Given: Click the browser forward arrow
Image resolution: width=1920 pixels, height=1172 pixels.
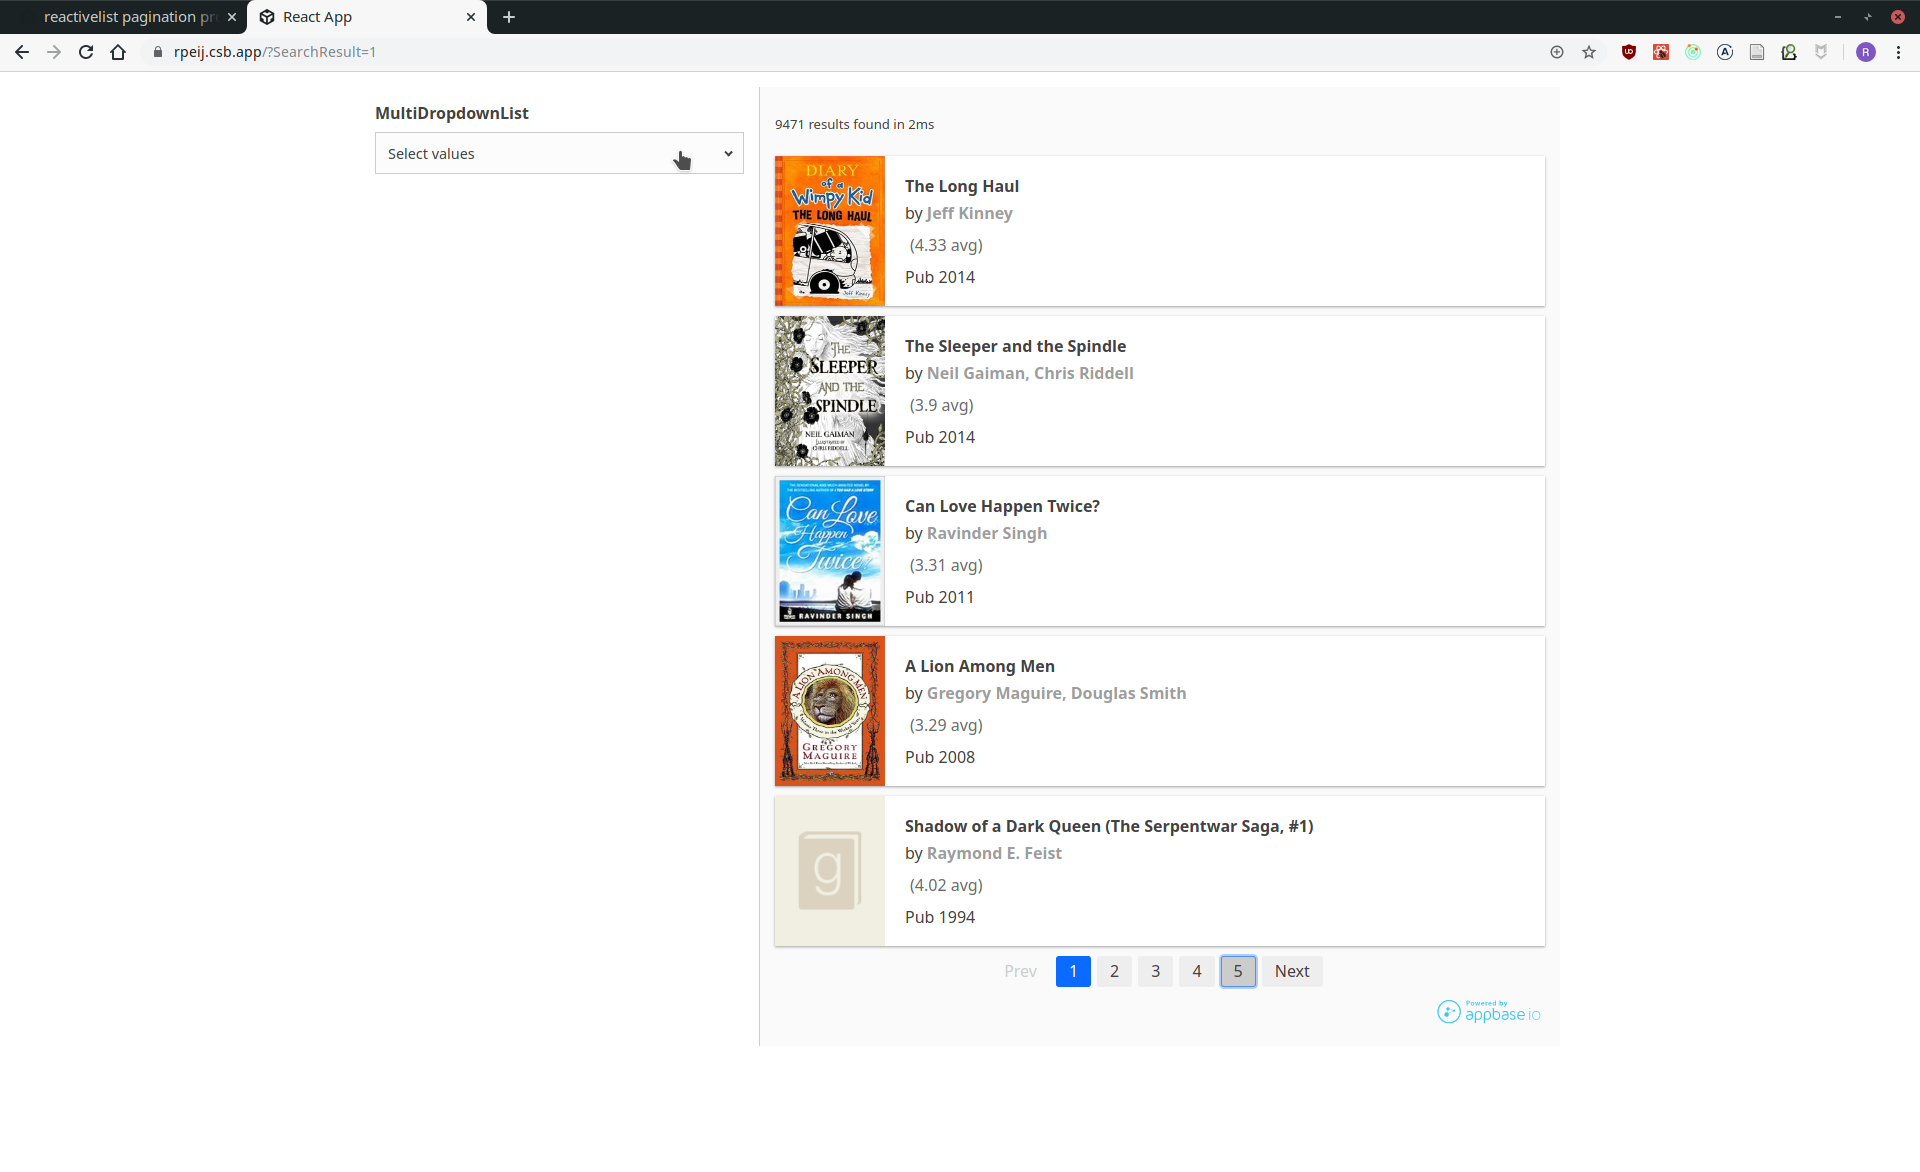Looking at the screenshot, I should point(54,52).
